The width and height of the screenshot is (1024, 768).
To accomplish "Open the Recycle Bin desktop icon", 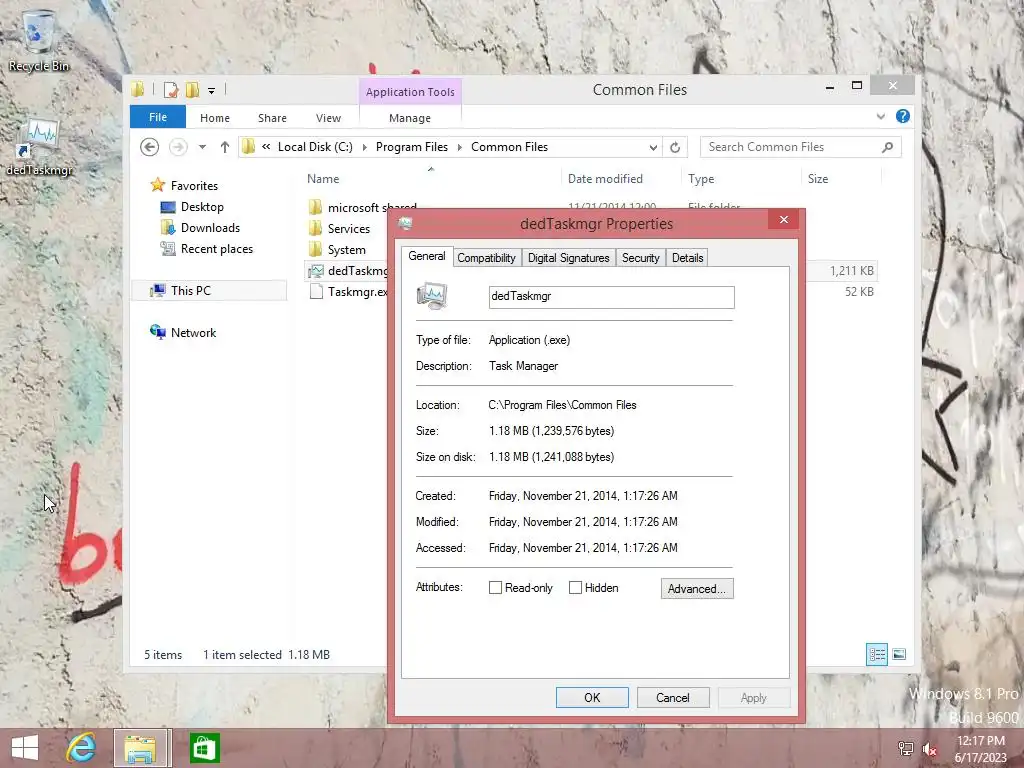I will pos(38,40).
